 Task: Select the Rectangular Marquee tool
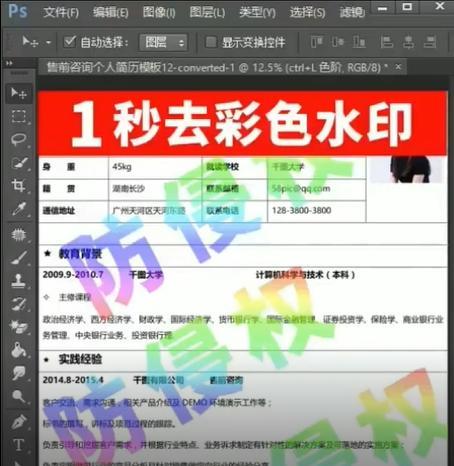point(19,117)
